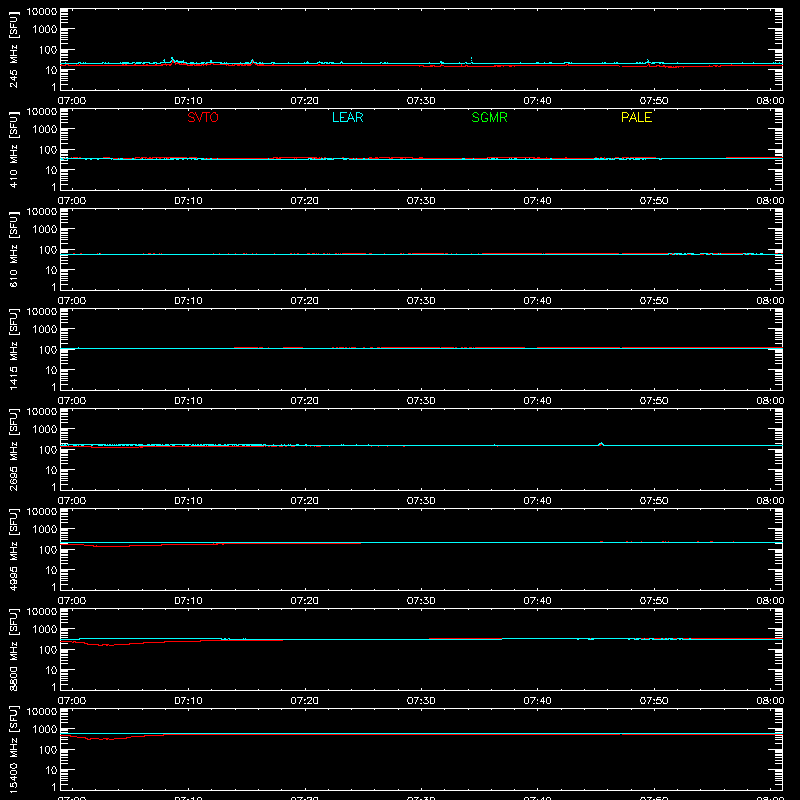This screenshot has height=800, width=800.
Task: Select the 4995 MHz [SFU] axis title
Action: coord(13,549)
